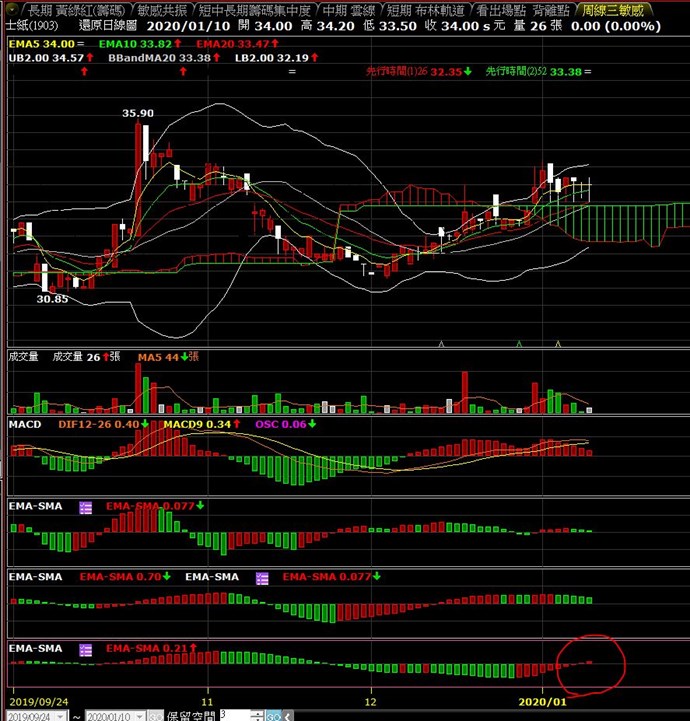The width and height of the screenshot is (690, 721).
Task: Open EMA-SMA 0.077 indicator settings icon
Action: [86, 507]
